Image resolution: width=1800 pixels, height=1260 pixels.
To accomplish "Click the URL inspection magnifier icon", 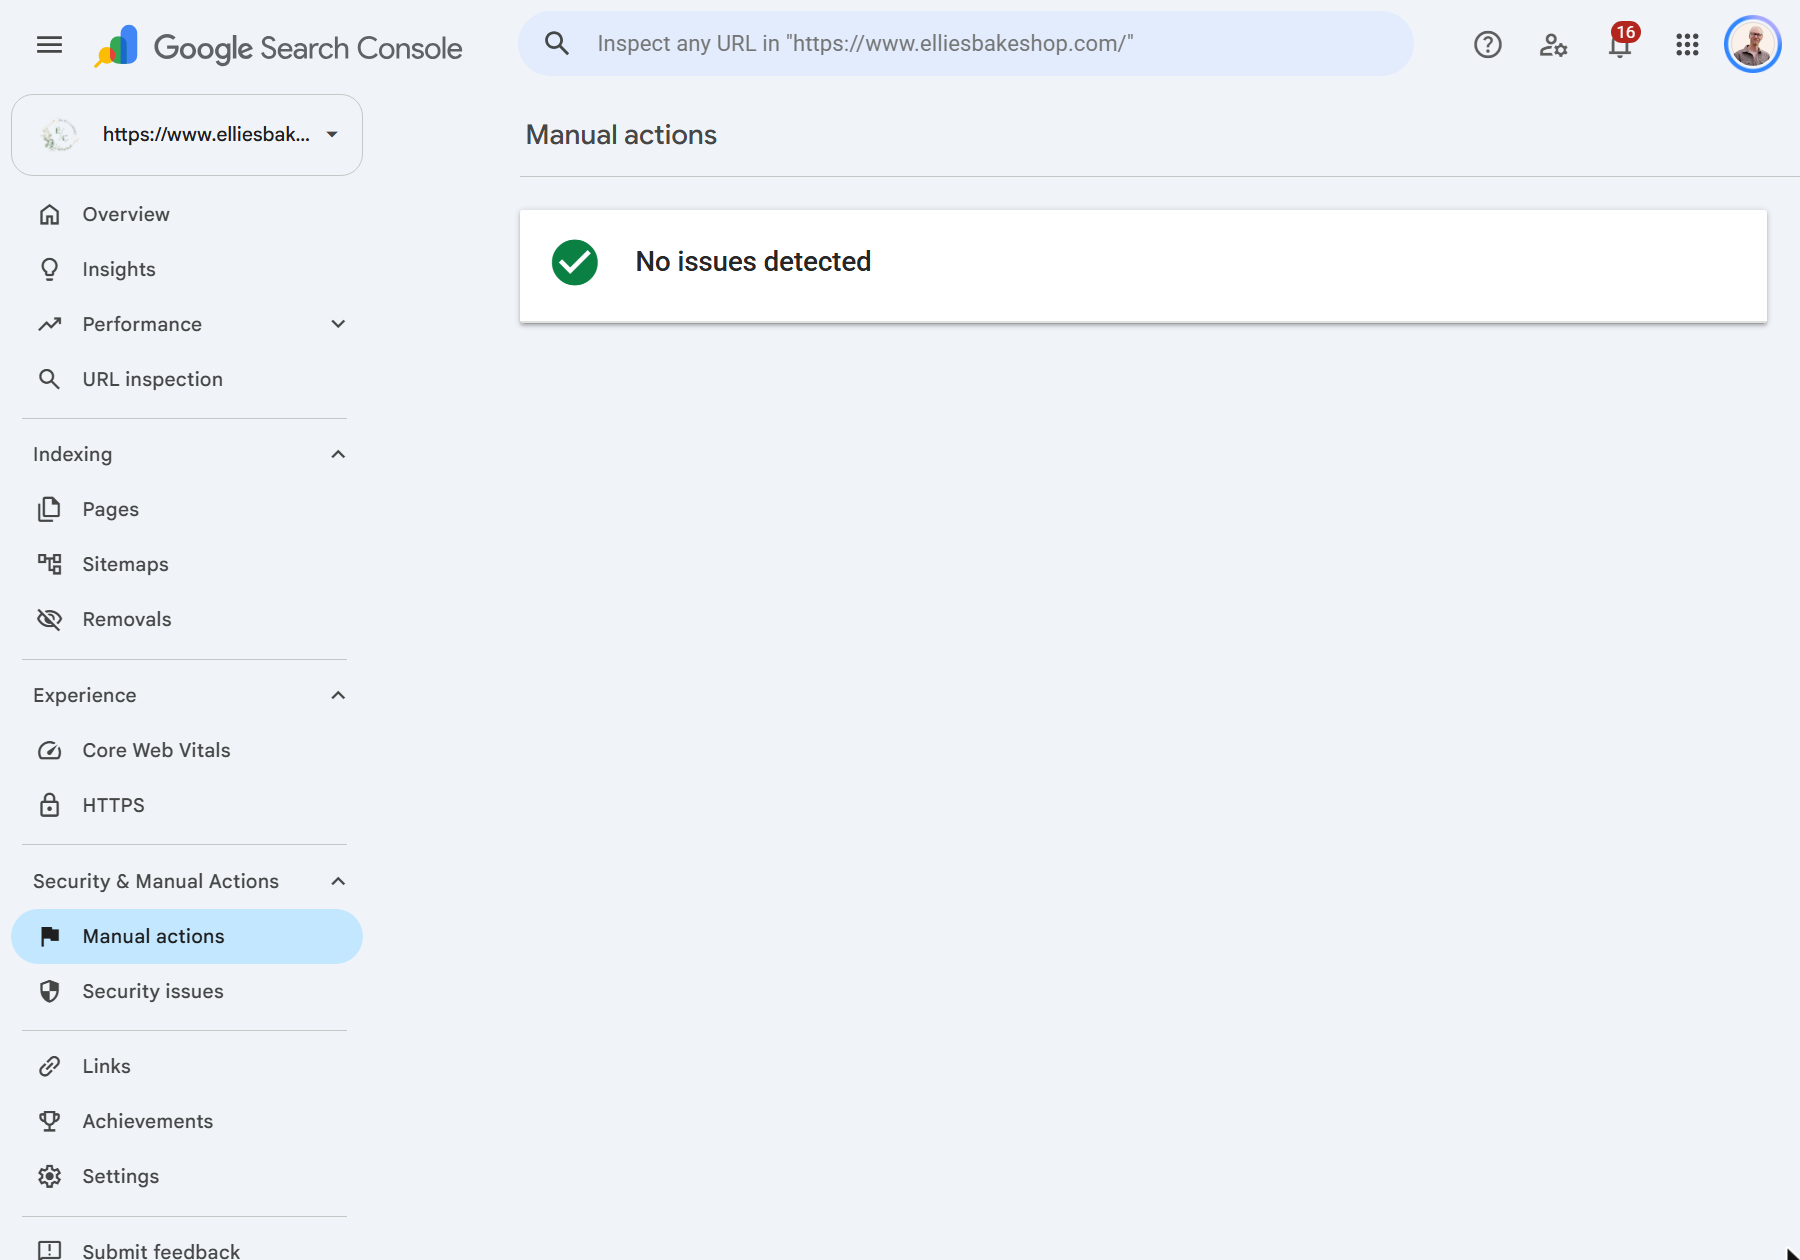I will (49, 379).
